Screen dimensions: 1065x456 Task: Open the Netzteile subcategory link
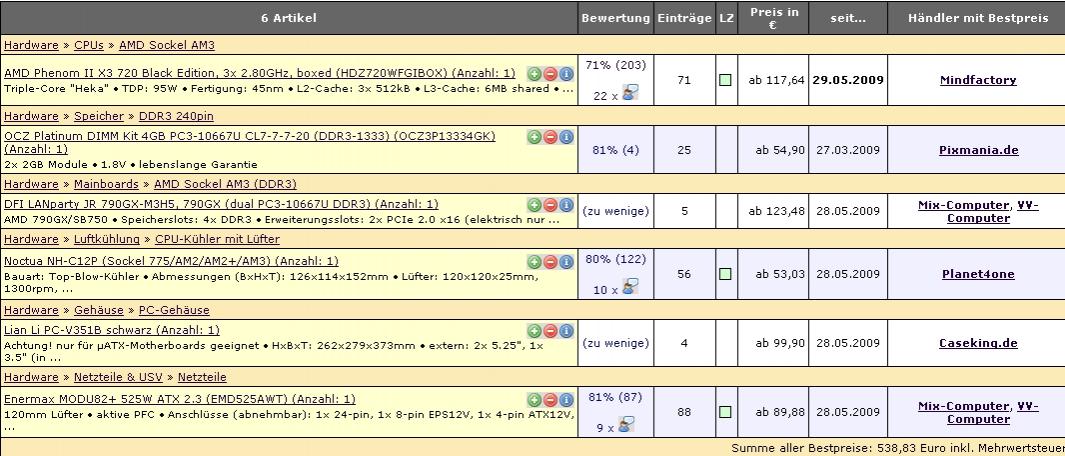(202, 377)
